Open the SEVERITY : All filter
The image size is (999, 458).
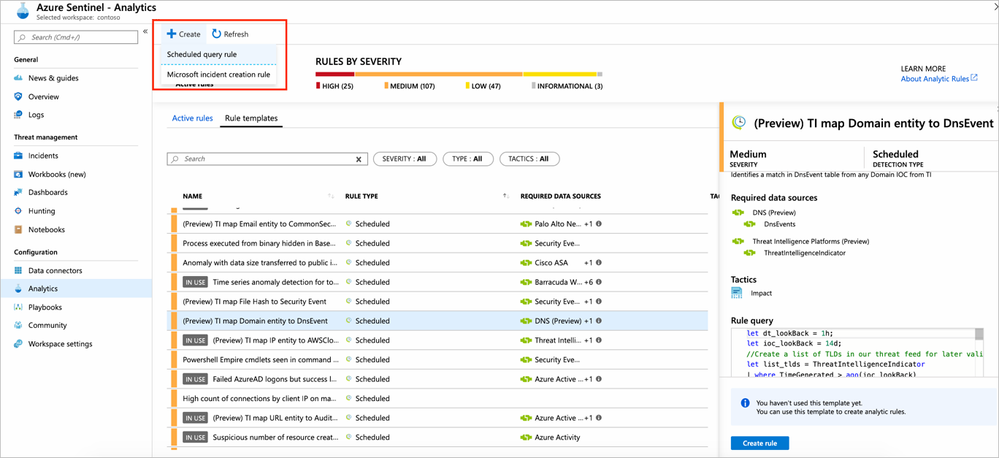(x=405, y=159)
